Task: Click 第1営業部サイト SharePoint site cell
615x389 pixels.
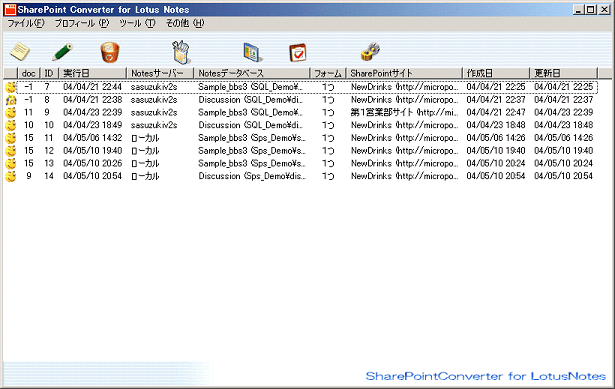Action: coord(404,113)
